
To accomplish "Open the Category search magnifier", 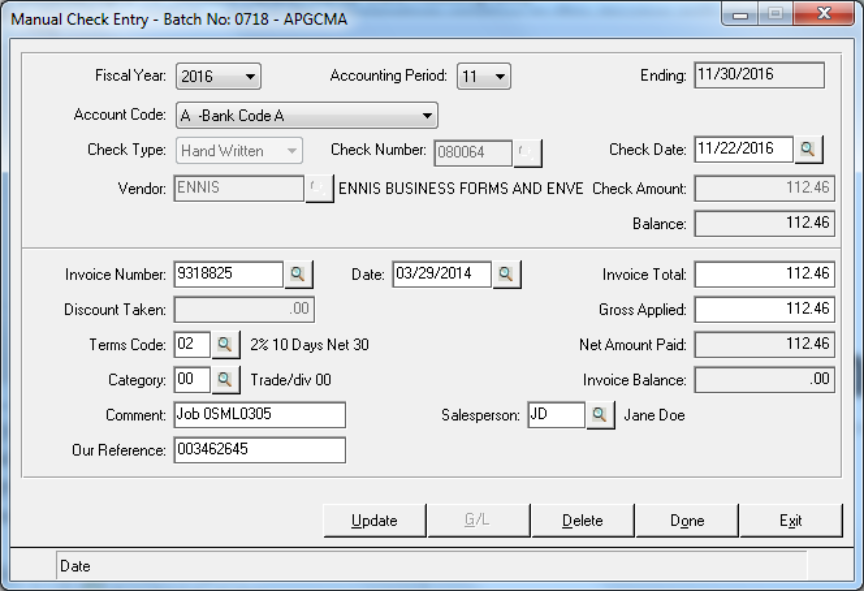I will pyautogui.click(x=225, y=379).
